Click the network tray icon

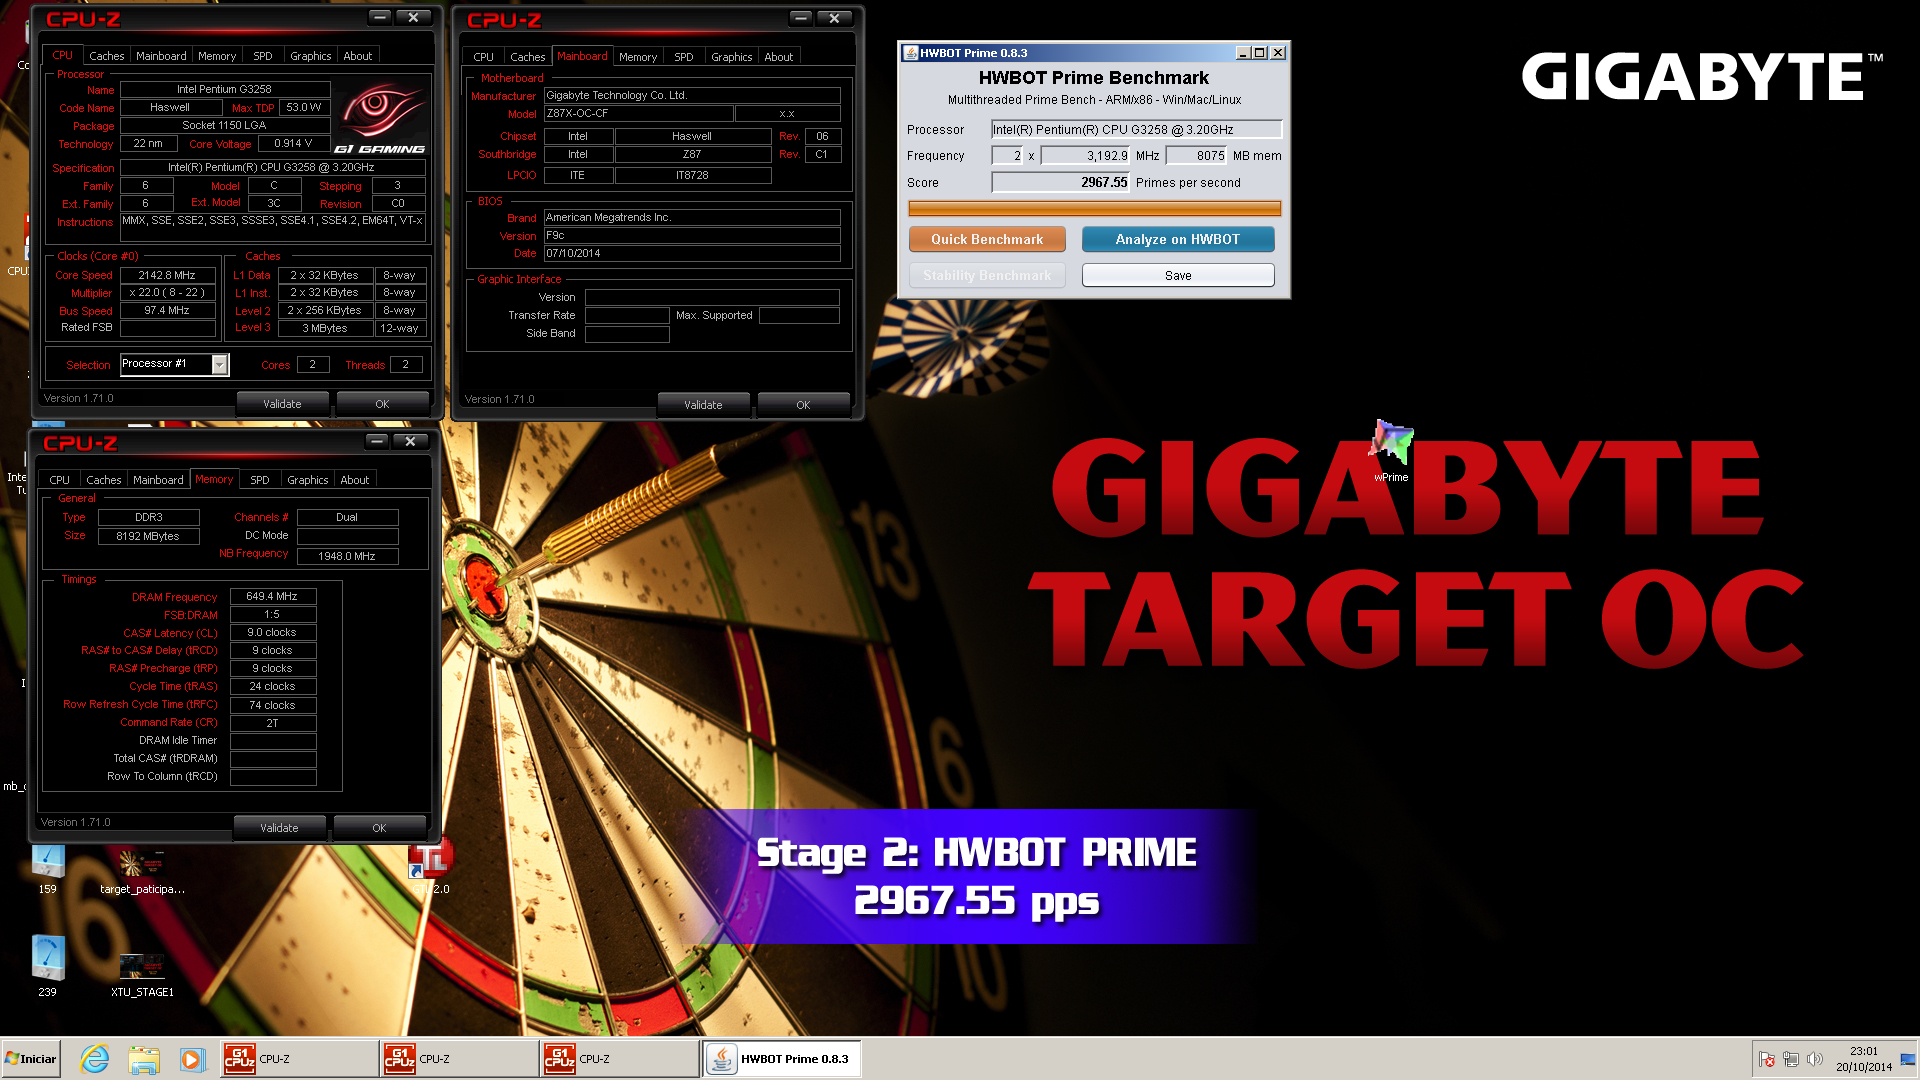click(x=1791, y=1059)
